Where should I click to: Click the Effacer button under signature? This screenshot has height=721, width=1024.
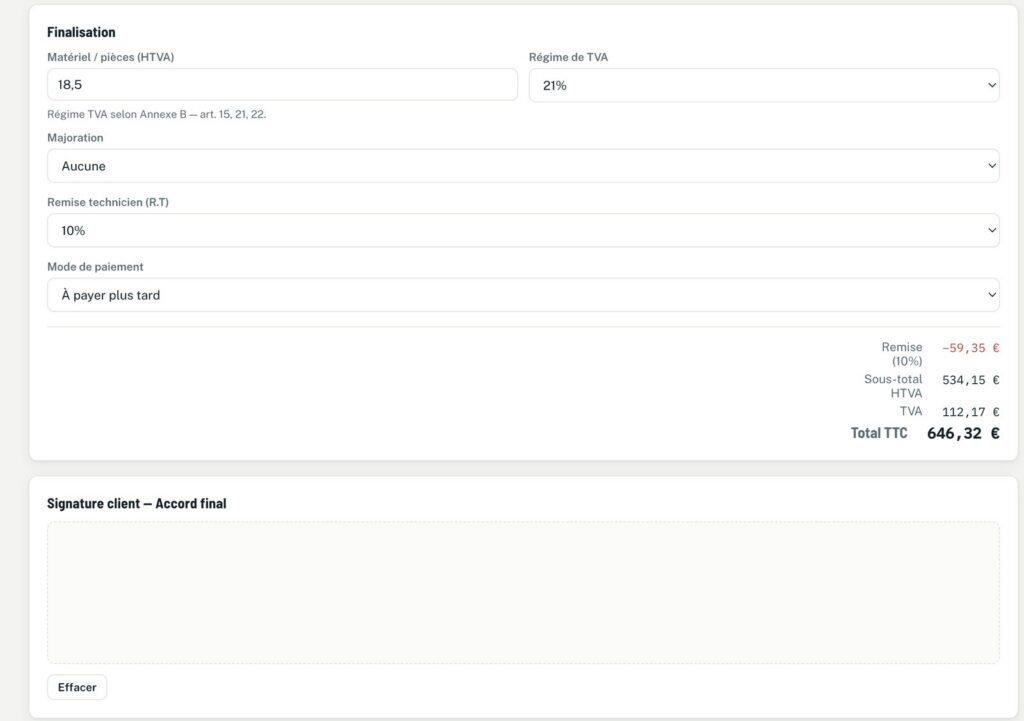[77, 687]
